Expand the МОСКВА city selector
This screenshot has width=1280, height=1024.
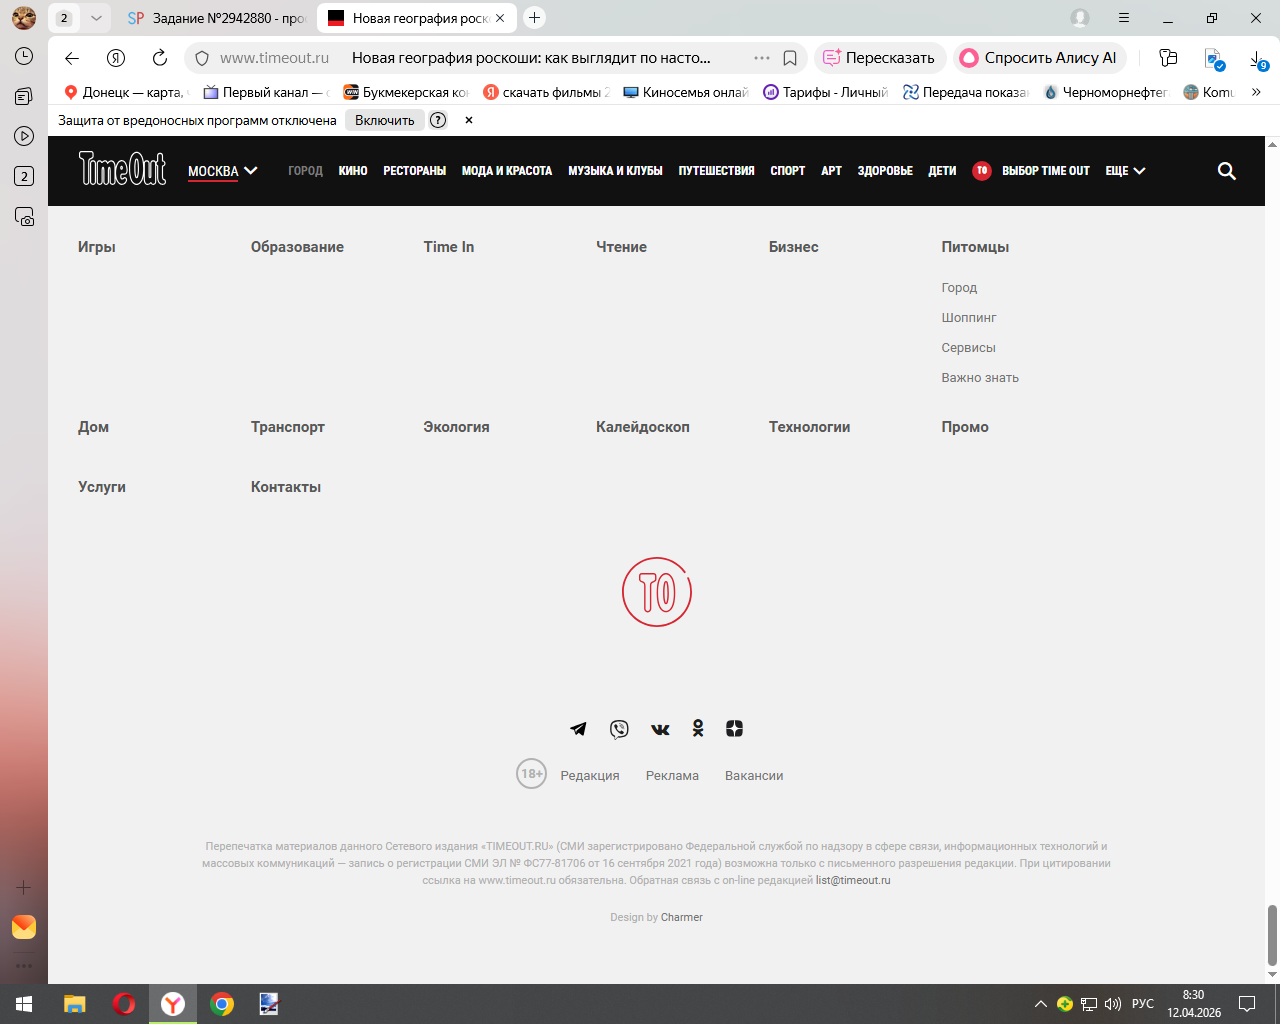pyautogui.click(x=223, y=171)
